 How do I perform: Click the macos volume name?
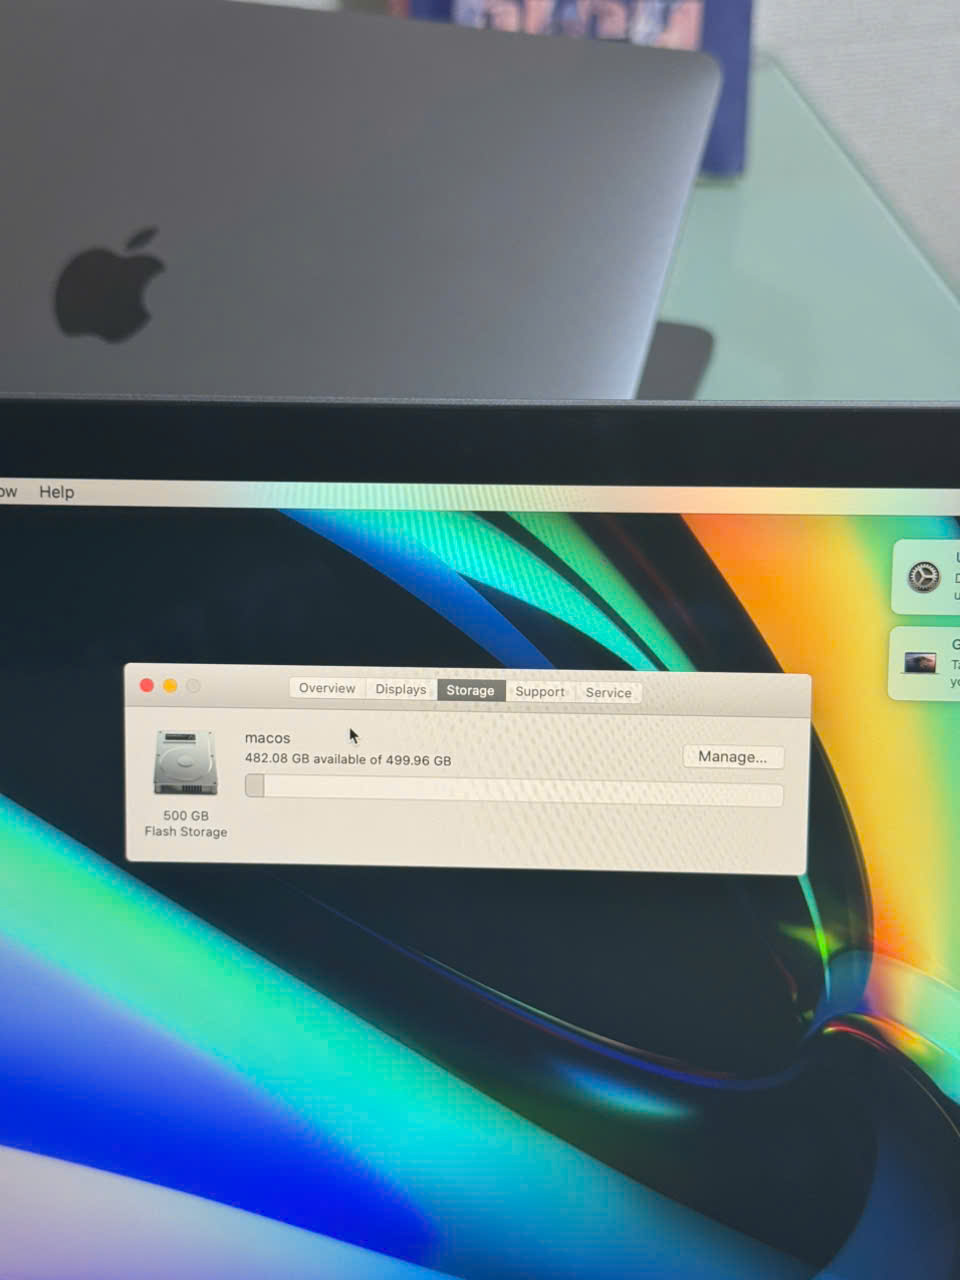point(267,738)
